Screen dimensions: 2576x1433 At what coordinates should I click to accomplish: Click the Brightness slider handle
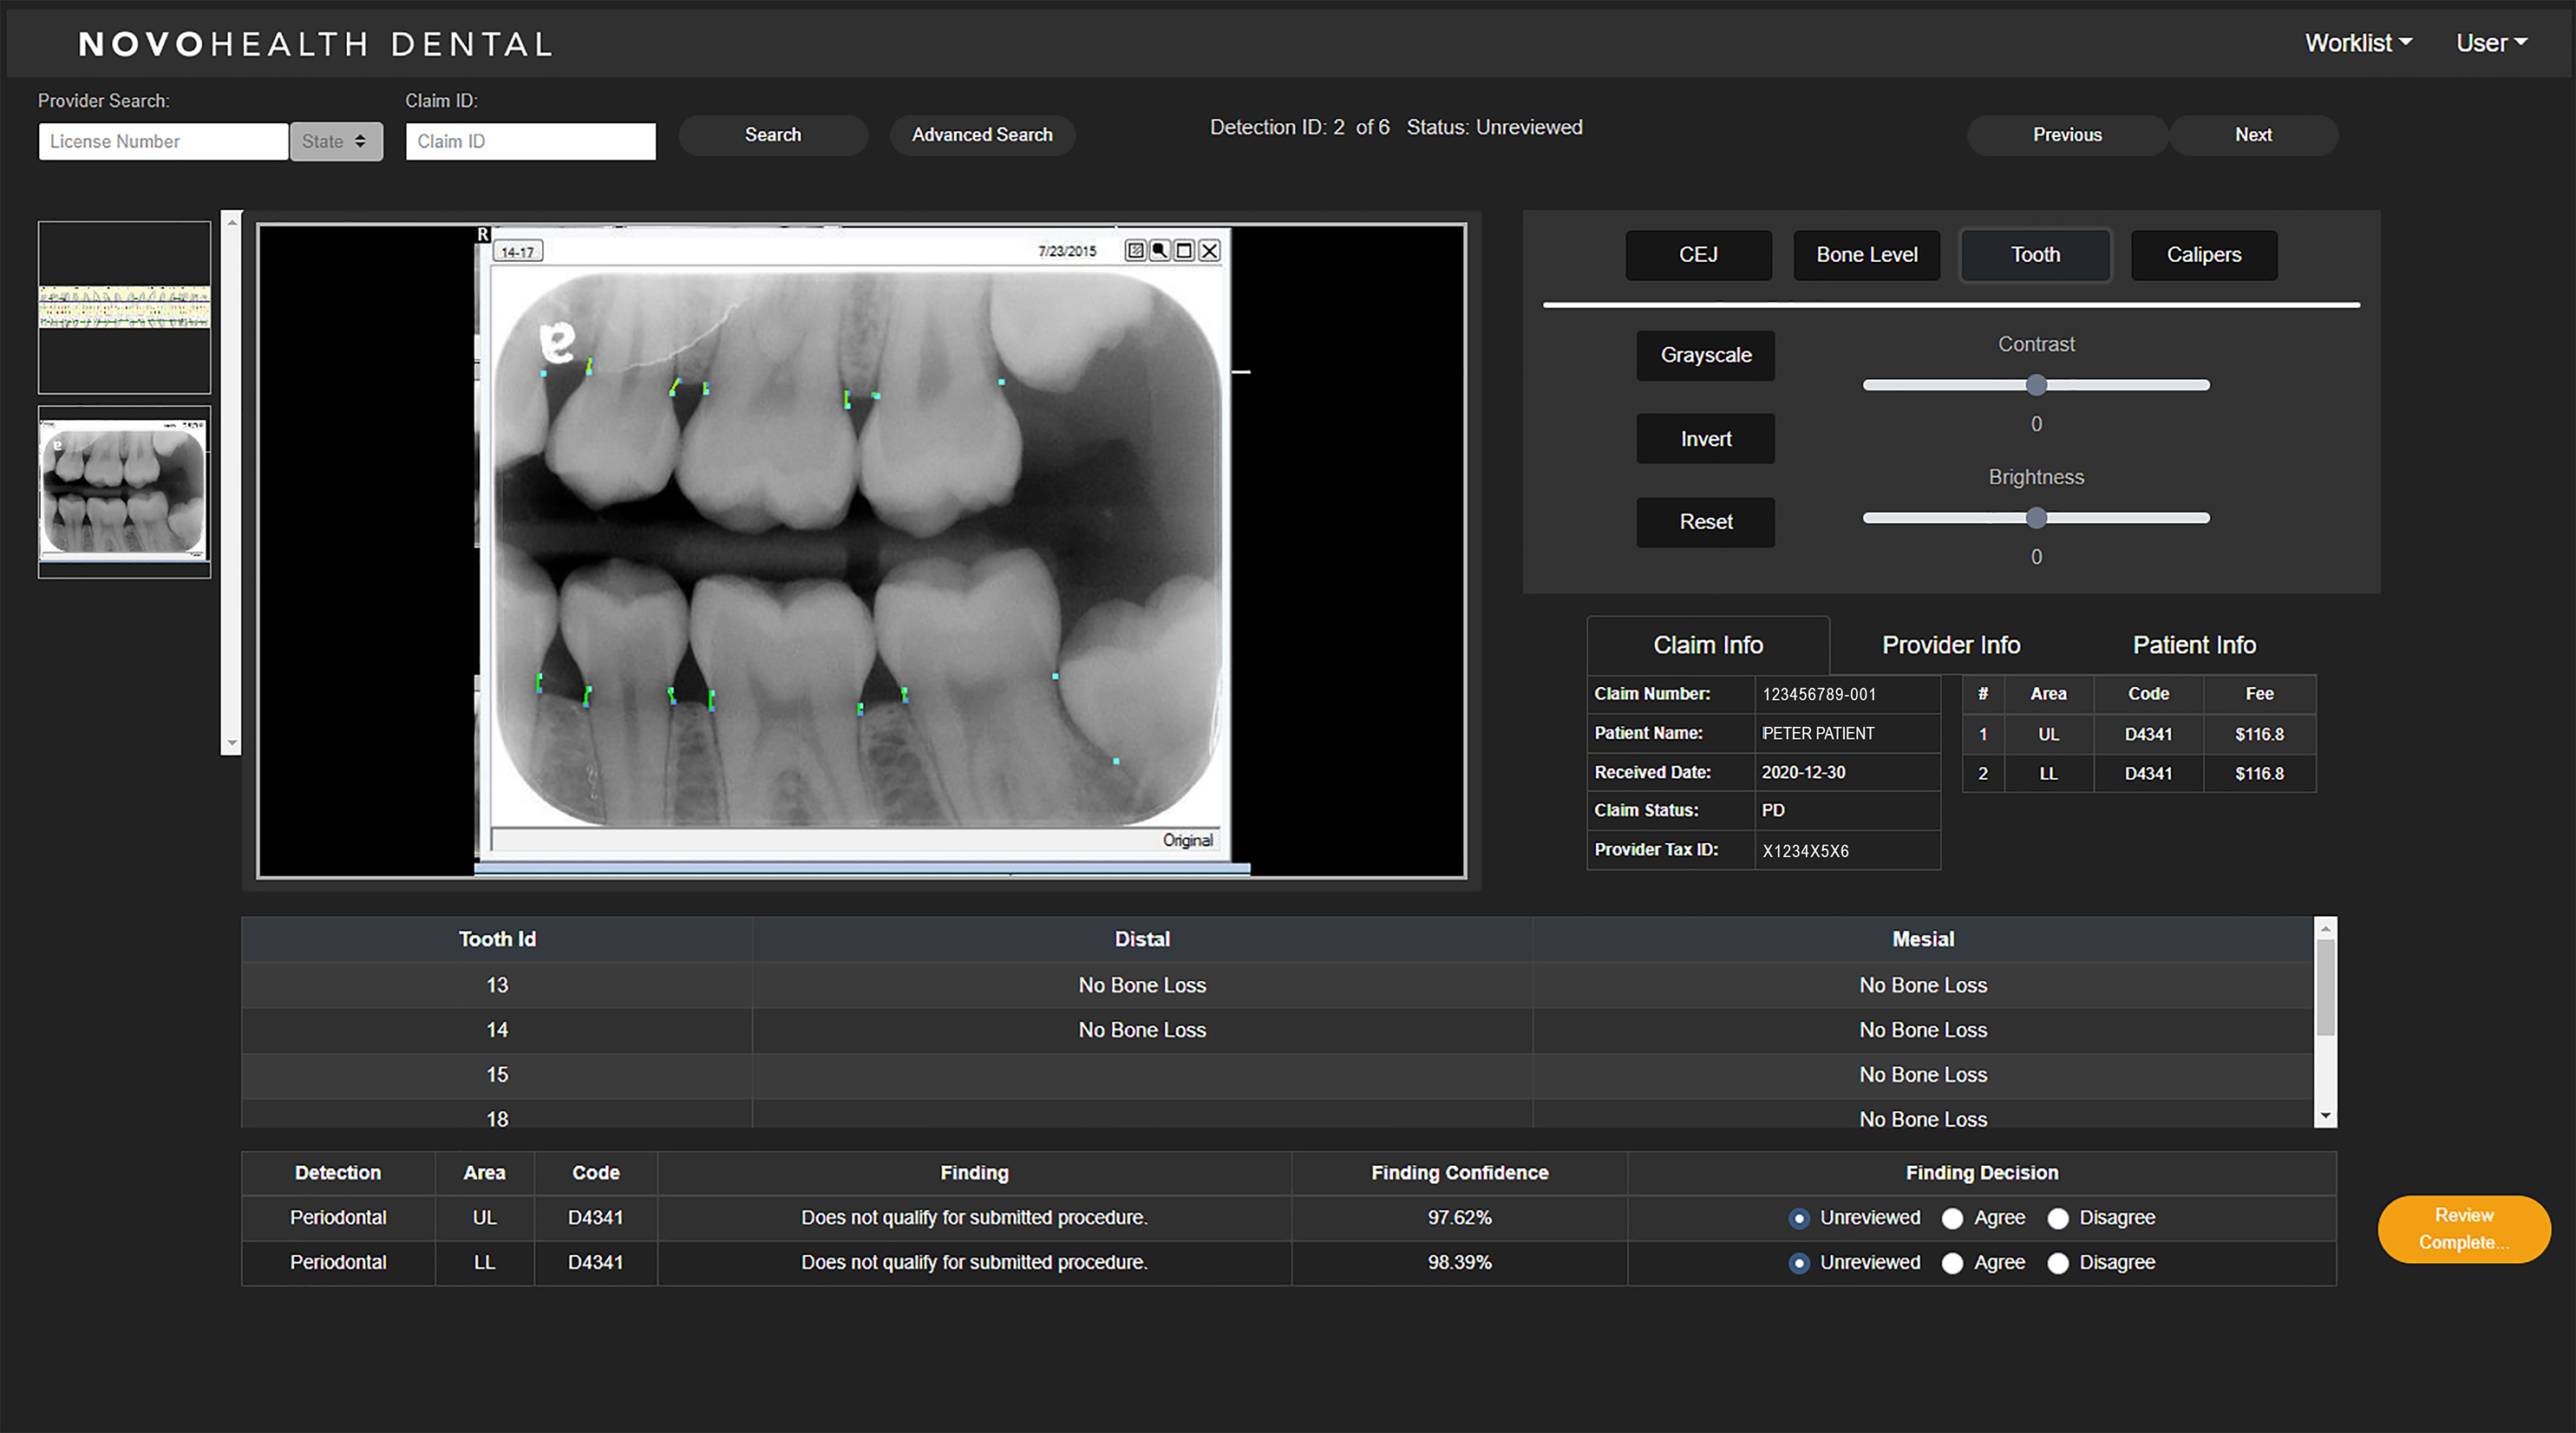(2036, 518)
